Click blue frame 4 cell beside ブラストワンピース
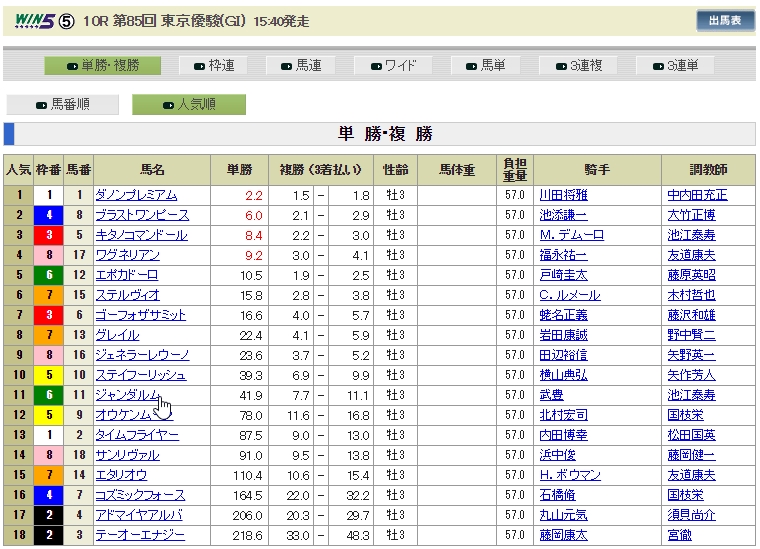Screen dimensions: 760x549 (x=49, y=215)
